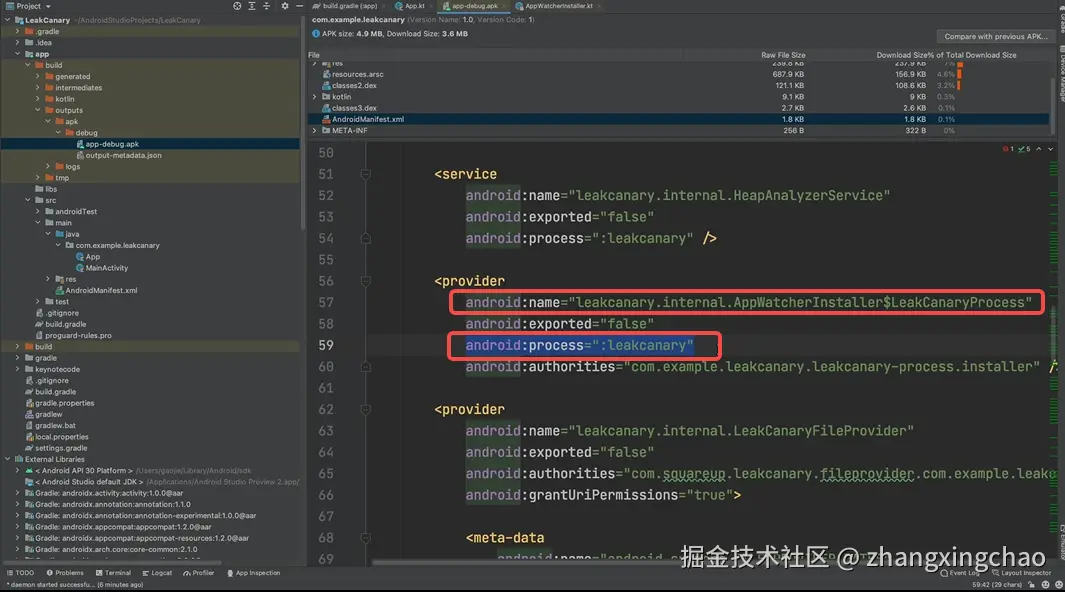Select the proguard-rules.pro file
This screenshot has width=1065, height=592.
click(74, 335)
